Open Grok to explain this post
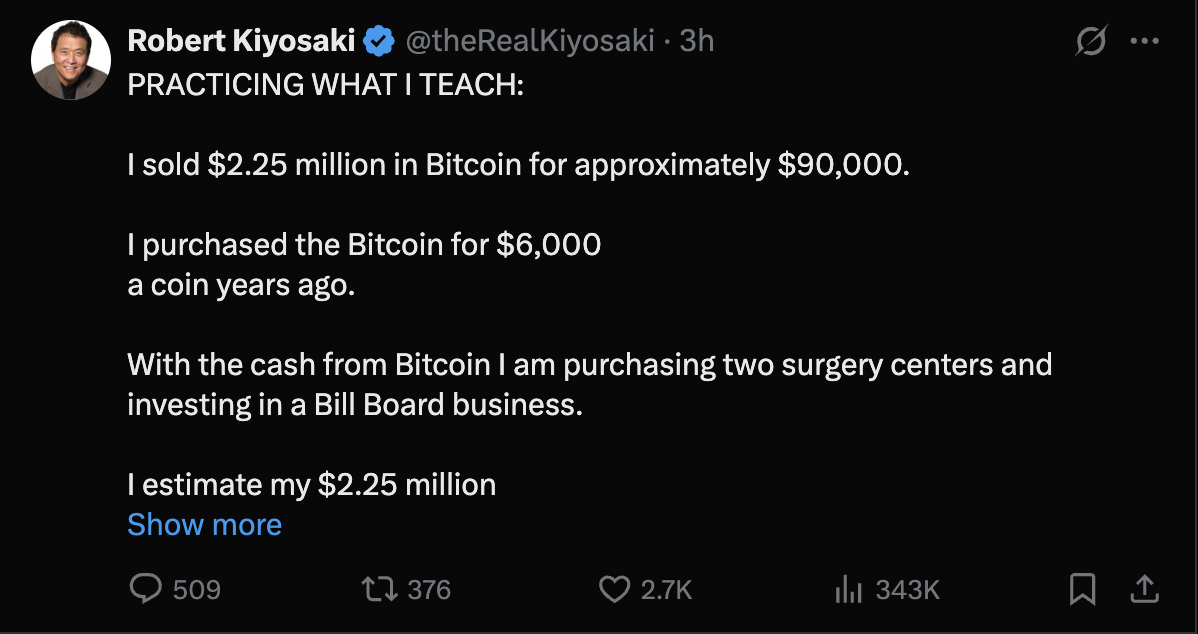 1091,40
